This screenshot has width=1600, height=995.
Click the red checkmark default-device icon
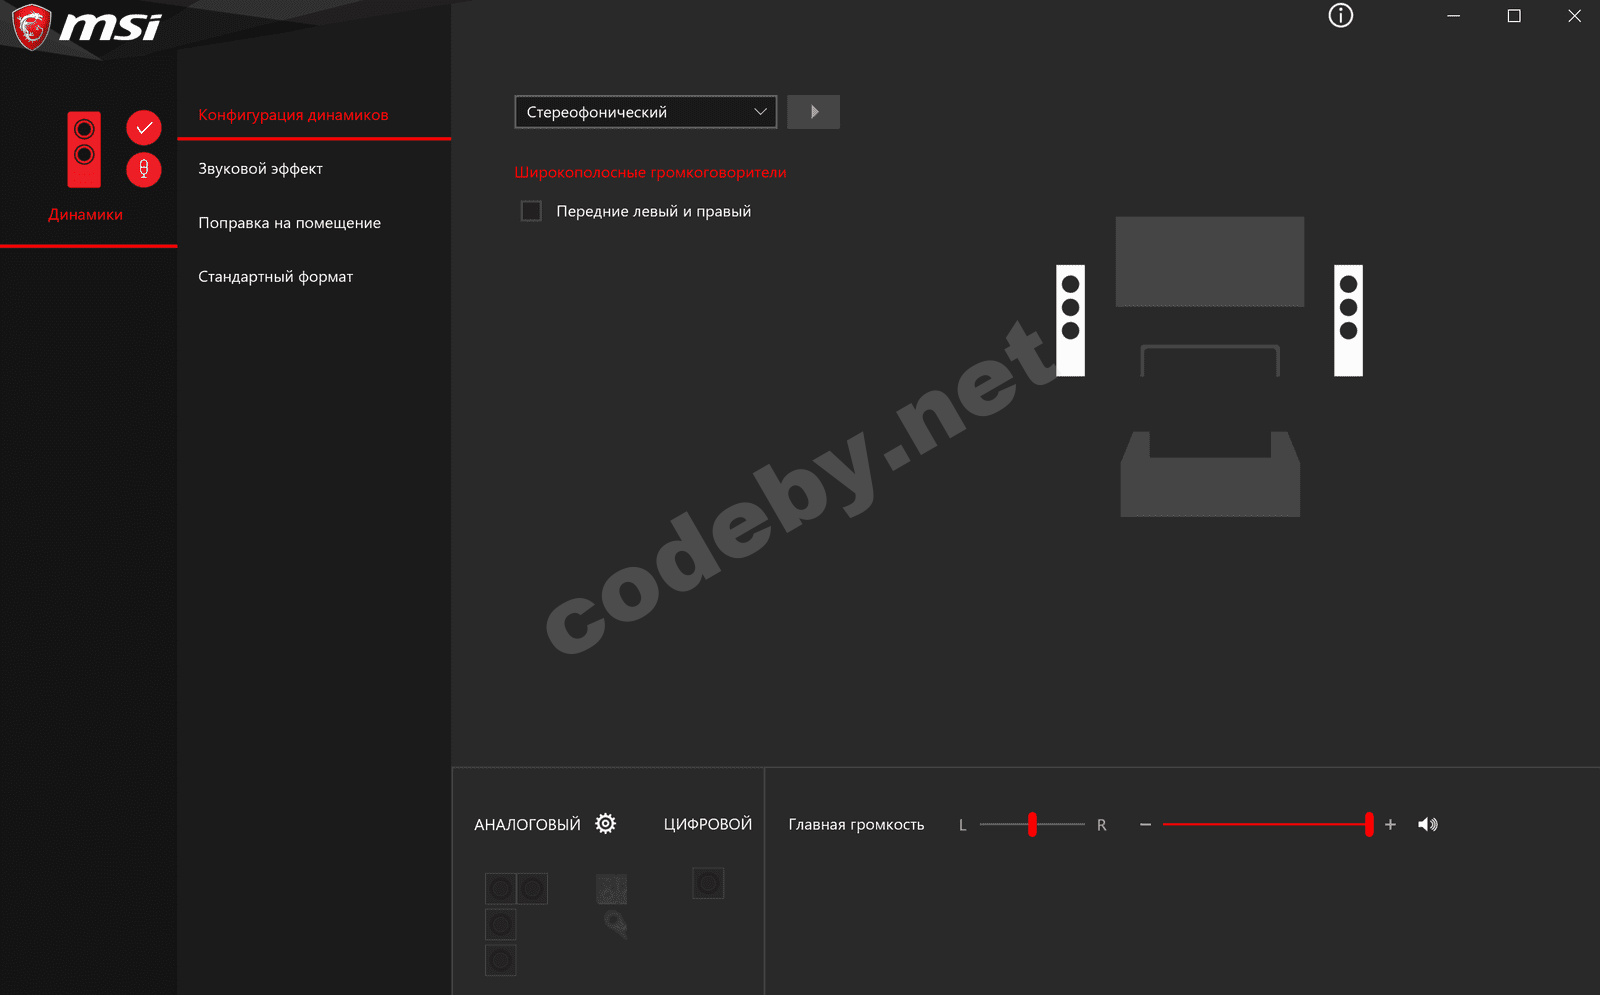pos(144,127)
